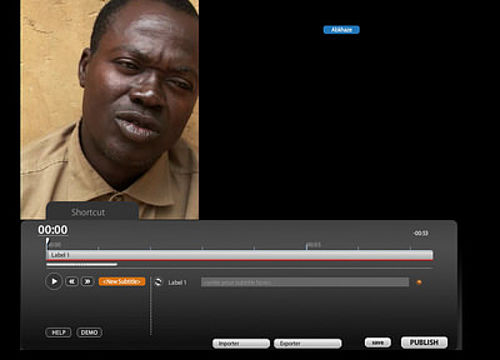500x360 pixels.
Task: Click the Label 1 text in the subtitle row
Action: (177, 283)
